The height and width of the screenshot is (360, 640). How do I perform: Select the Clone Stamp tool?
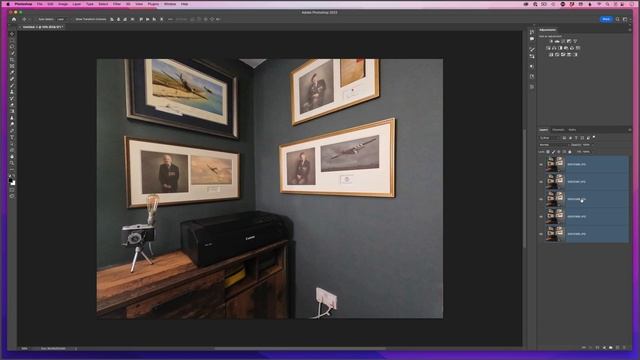click(12, 92)
